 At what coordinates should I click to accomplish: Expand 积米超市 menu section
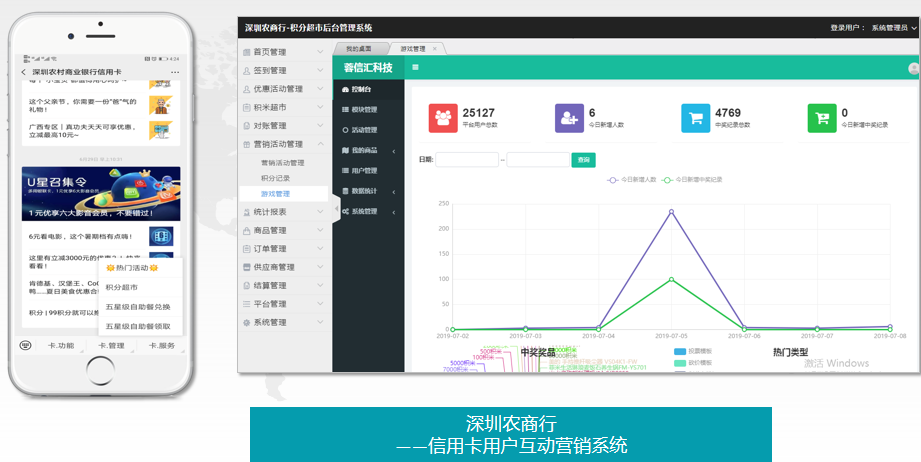click(x=284, y=107)
